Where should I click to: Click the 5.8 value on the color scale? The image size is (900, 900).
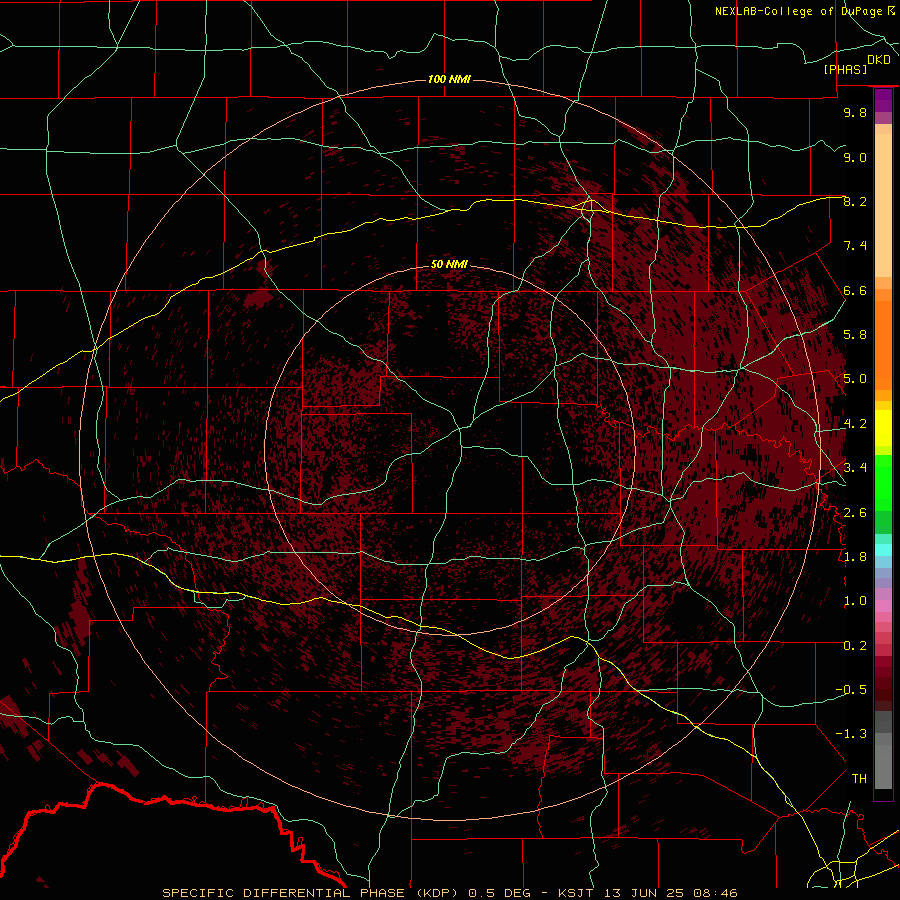coord(855,335)
